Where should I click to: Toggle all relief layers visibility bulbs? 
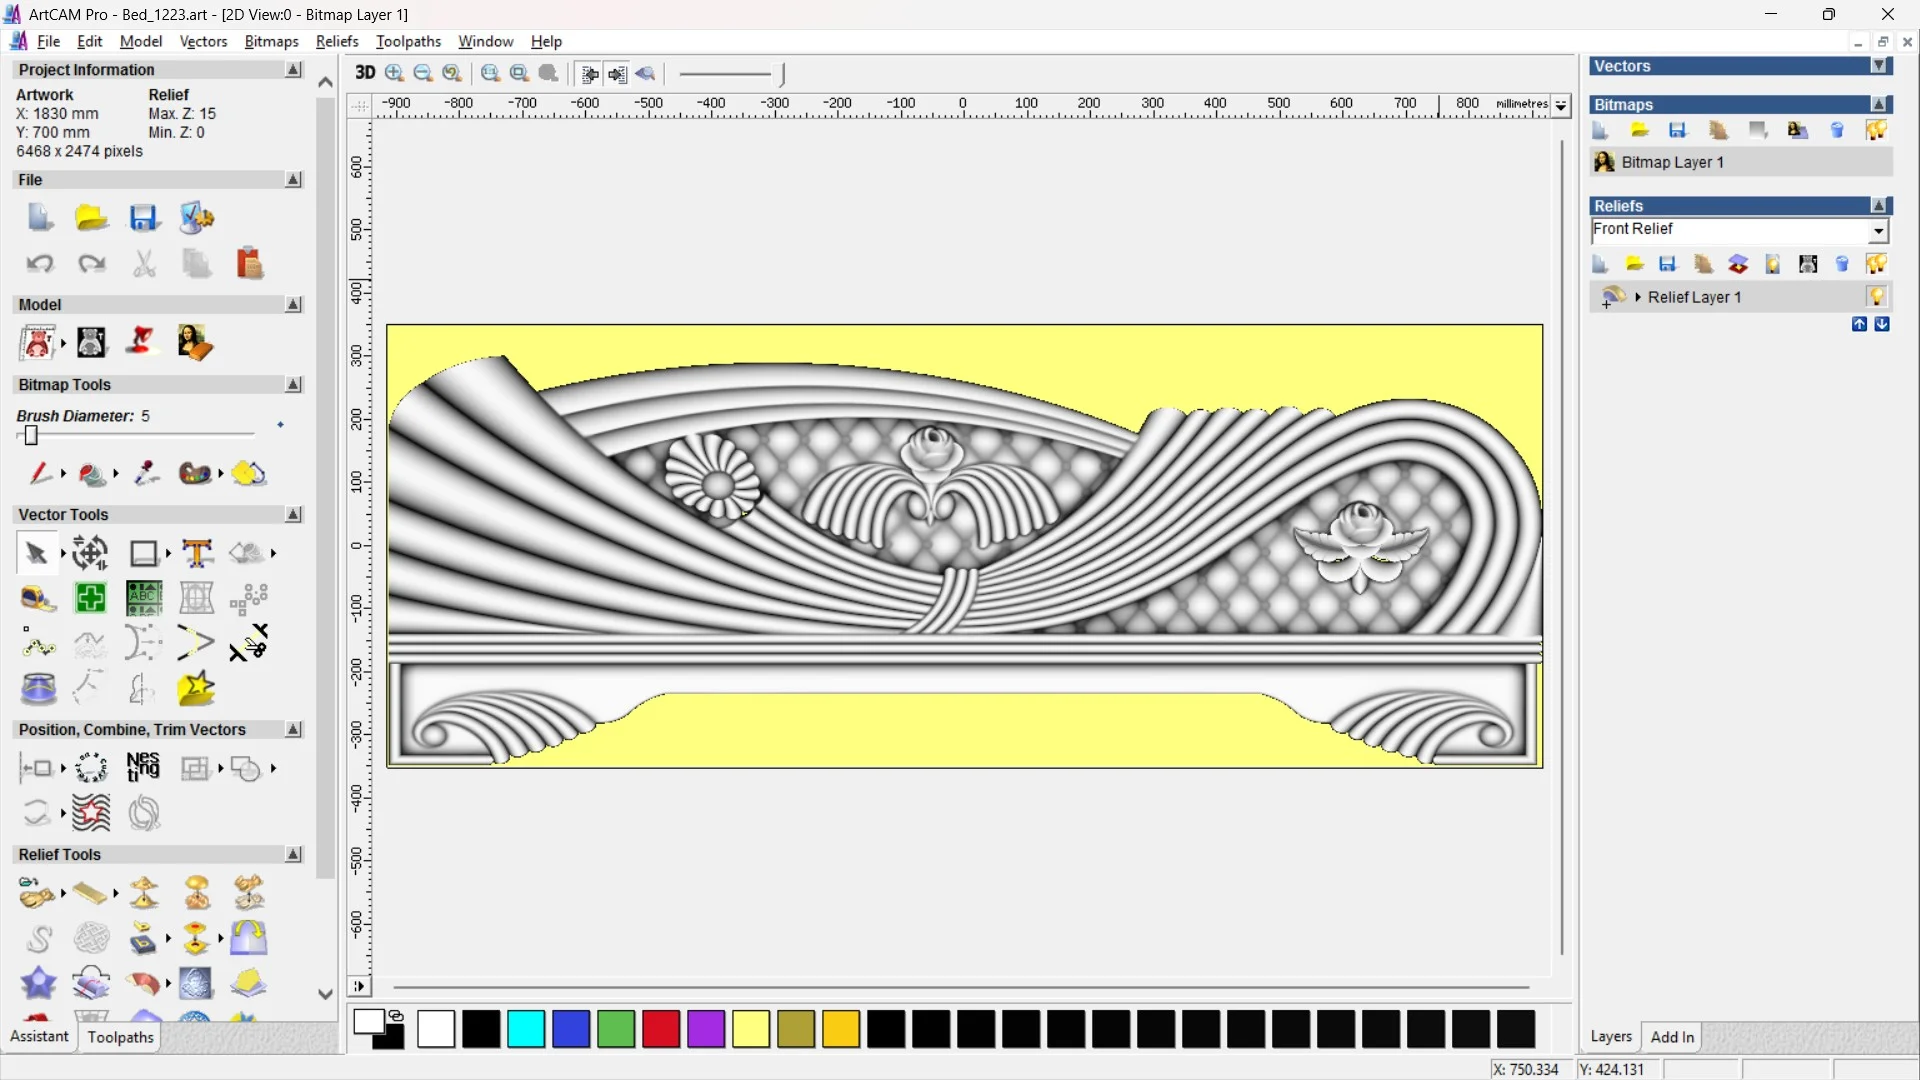click(1876, 264)
